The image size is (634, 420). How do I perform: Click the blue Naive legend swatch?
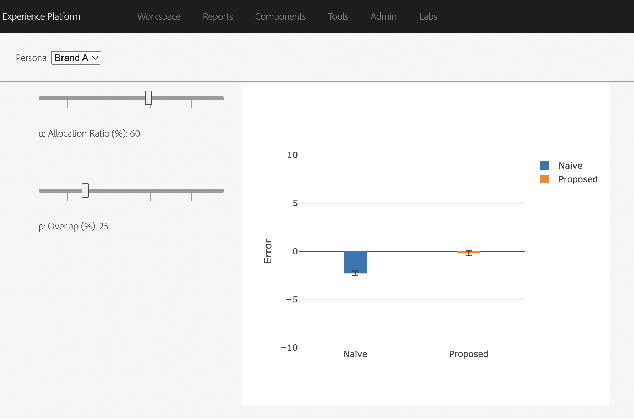coord(545,165)
